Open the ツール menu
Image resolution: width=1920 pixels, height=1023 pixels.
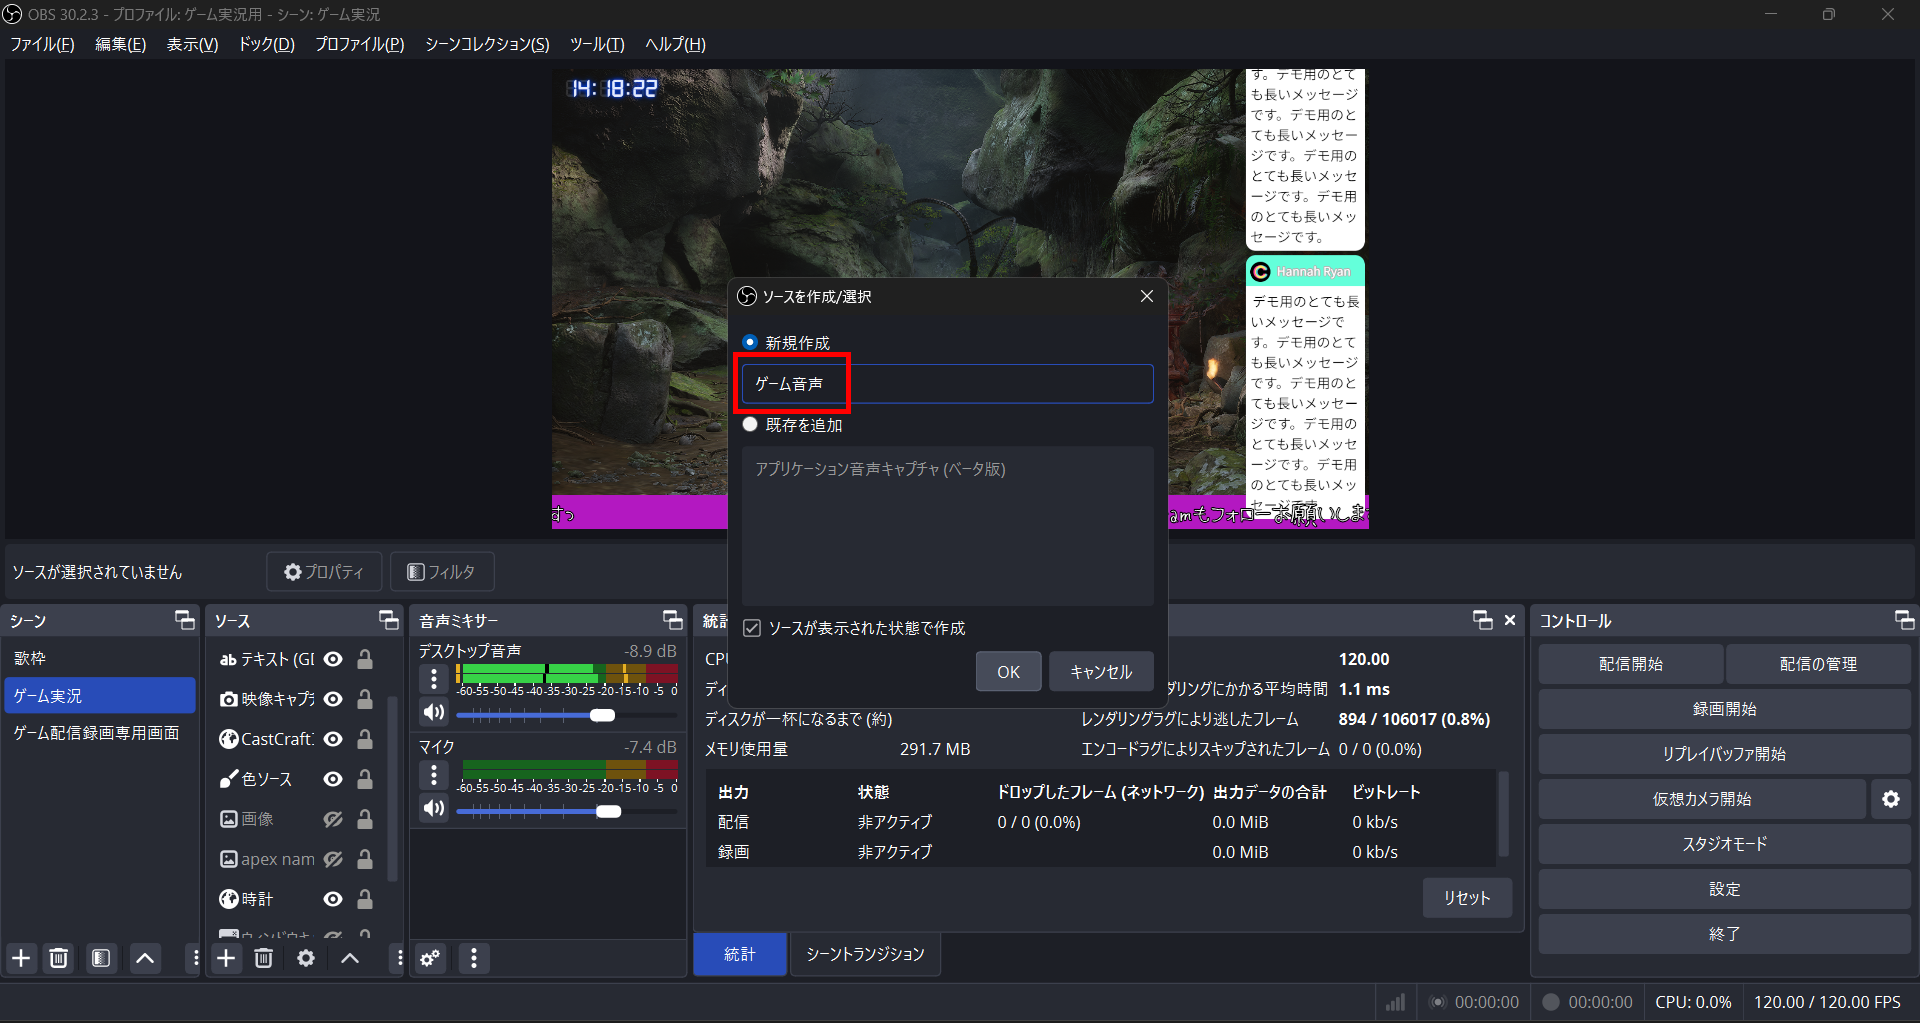tap(597, 44)
